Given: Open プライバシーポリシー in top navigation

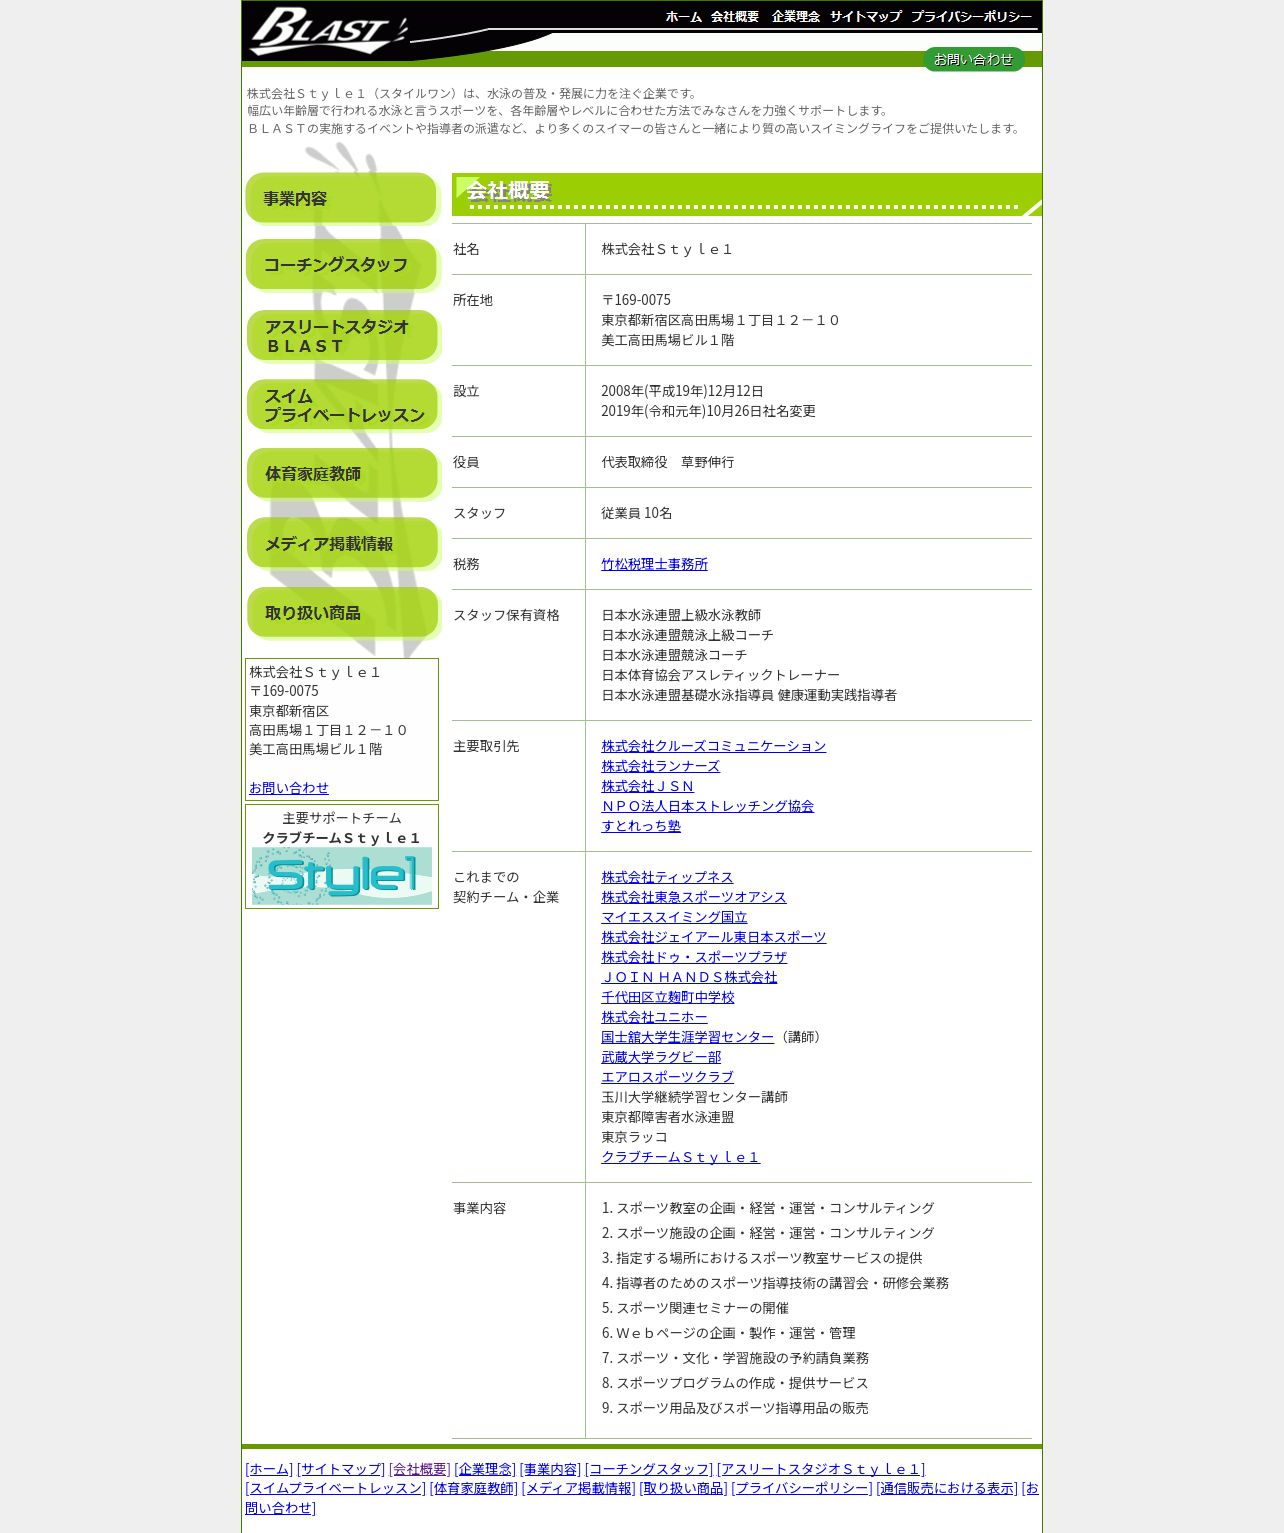Looking at the screenshot, I should click(x=971, y=17).
